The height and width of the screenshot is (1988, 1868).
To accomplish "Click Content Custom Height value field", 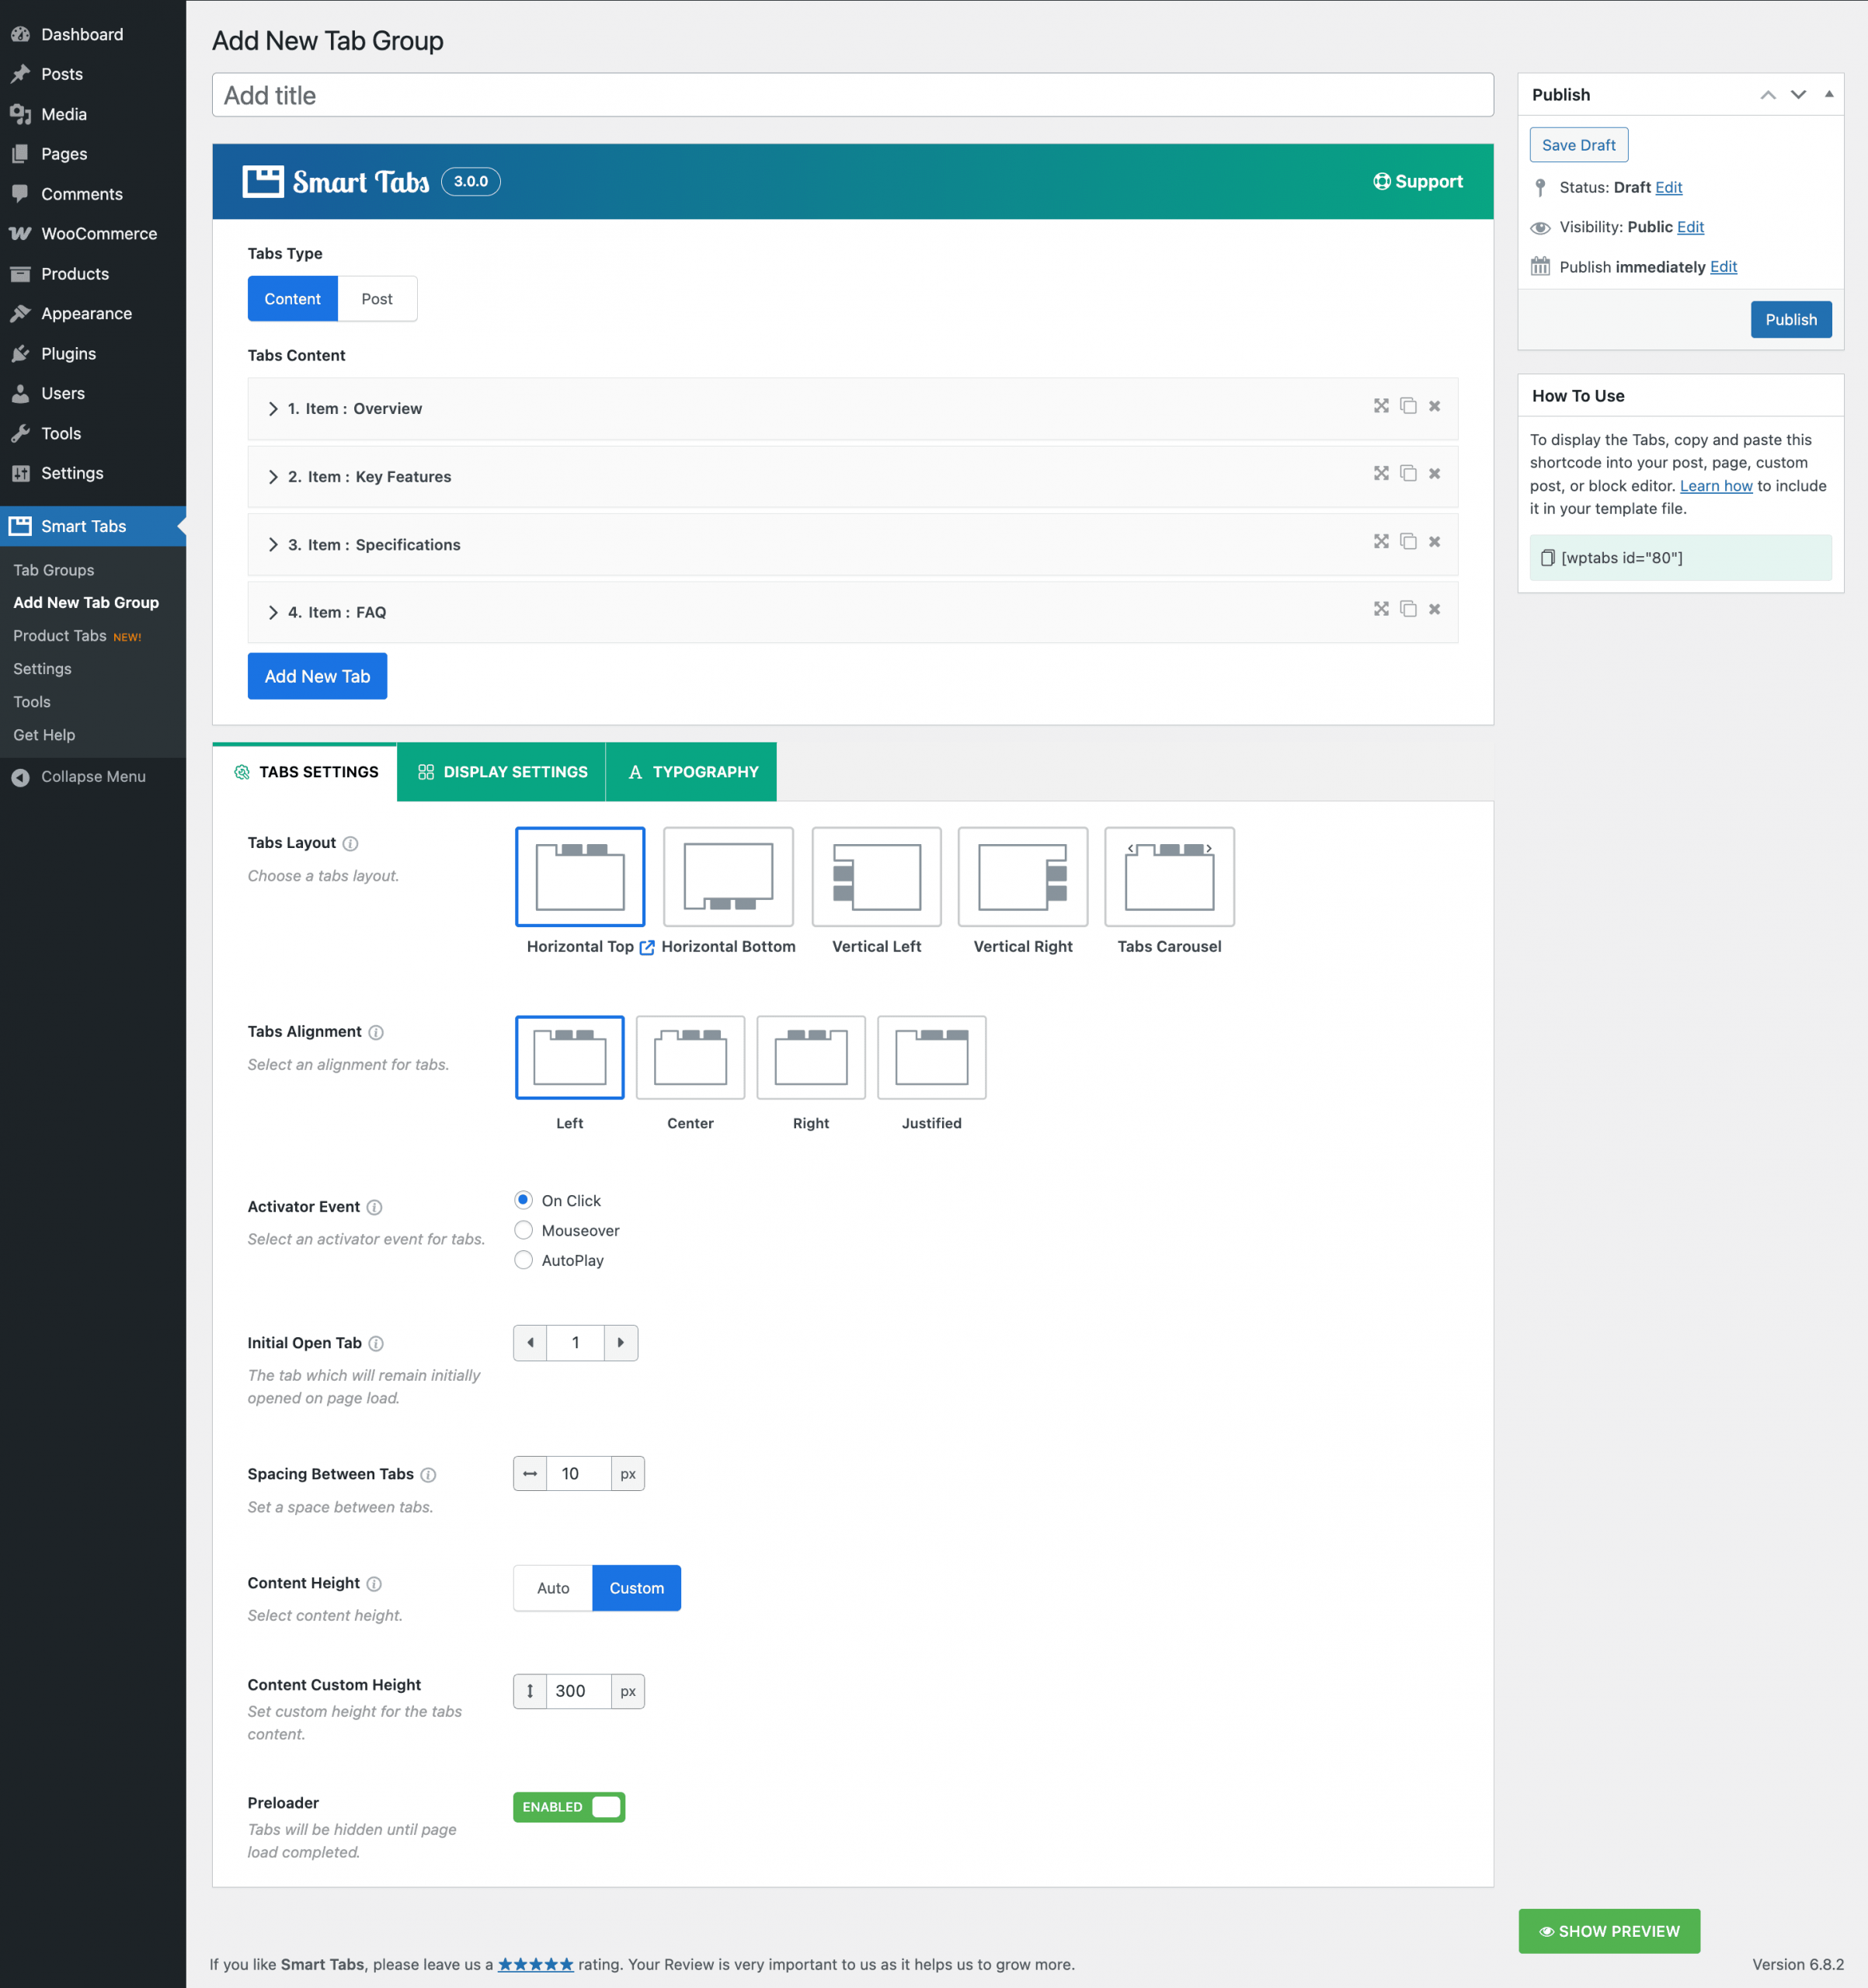I will click(578, 1692).
